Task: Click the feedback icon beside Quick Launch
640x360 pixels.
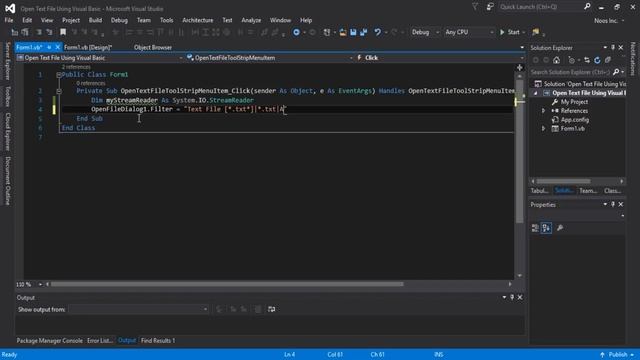Action: tap(490, 7)
